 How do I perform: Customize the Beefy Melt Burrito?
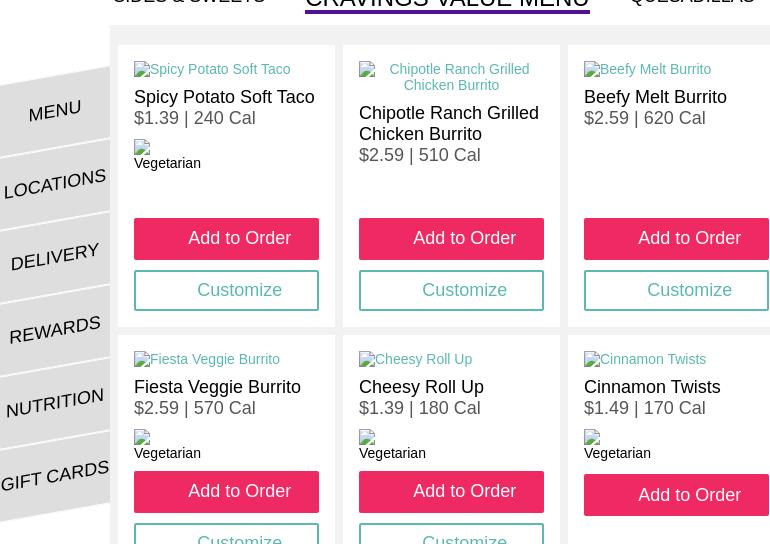click(676, 291)
